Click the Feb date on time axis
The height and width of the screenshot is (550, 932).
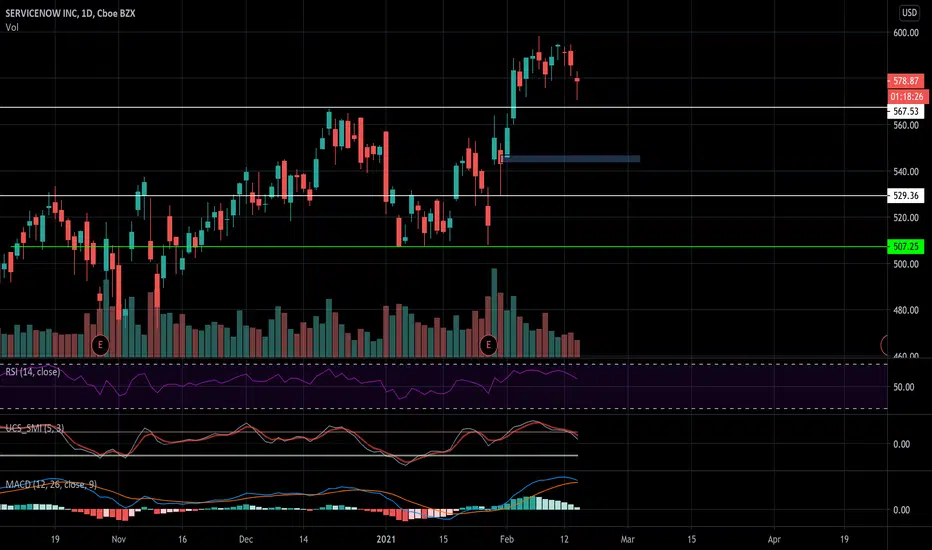pos(506,539)
